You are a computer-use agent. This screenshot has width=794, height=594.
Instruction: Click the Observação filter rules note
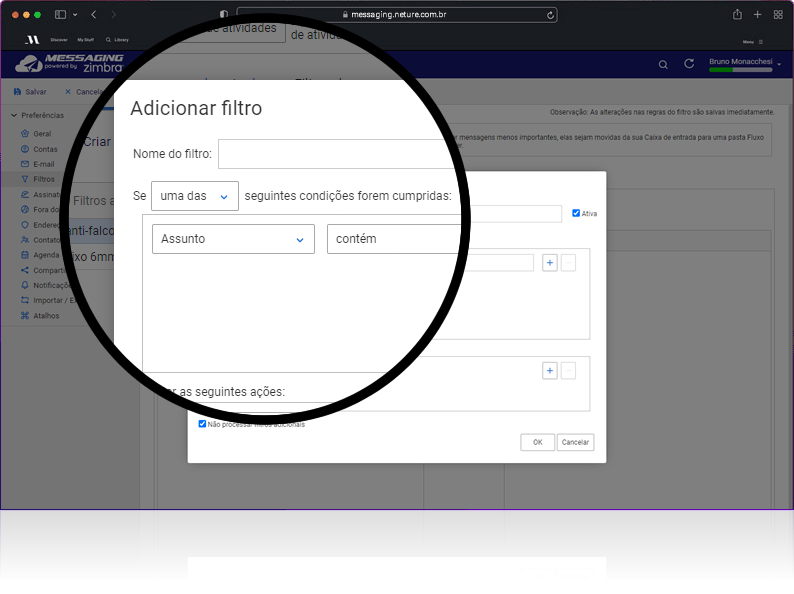tap(662, 112)
